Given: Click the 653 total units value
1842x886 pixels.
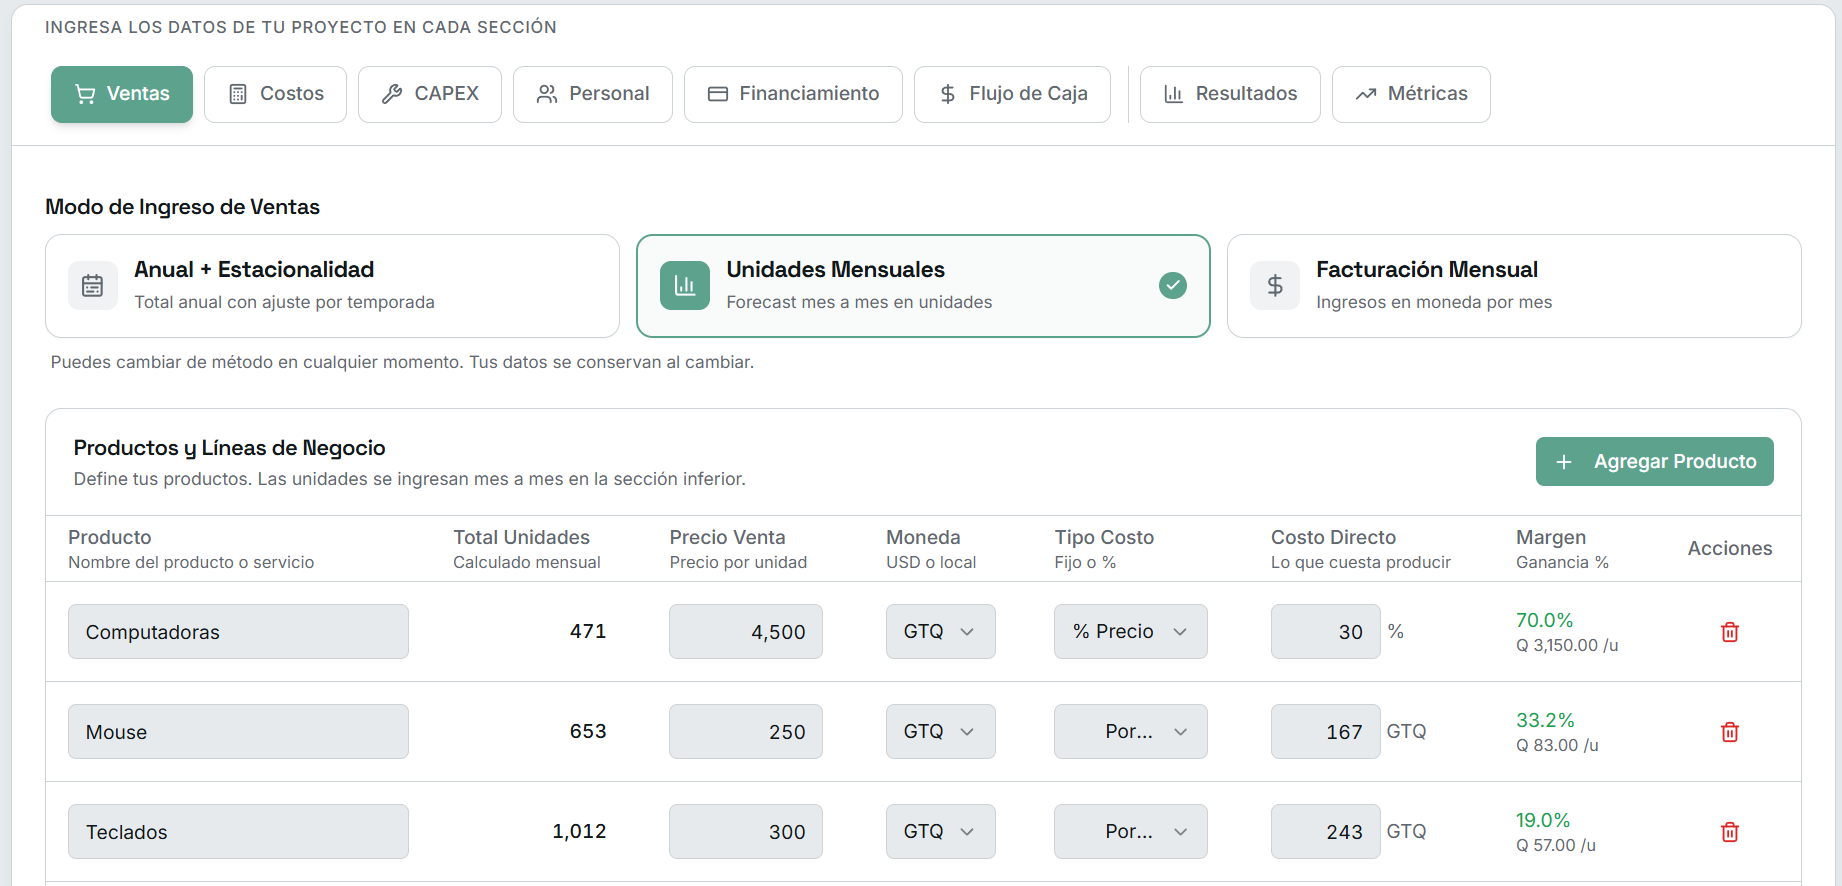Looking at the screenshot, I should click(x=588, y=732).
